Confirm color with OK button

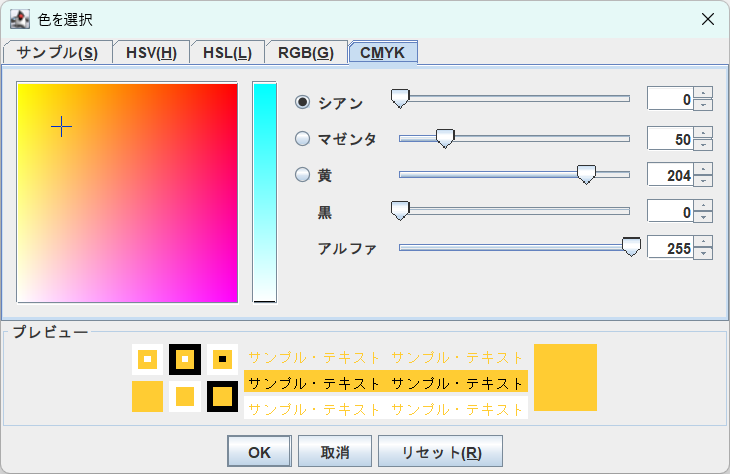[x=259, y=452]
